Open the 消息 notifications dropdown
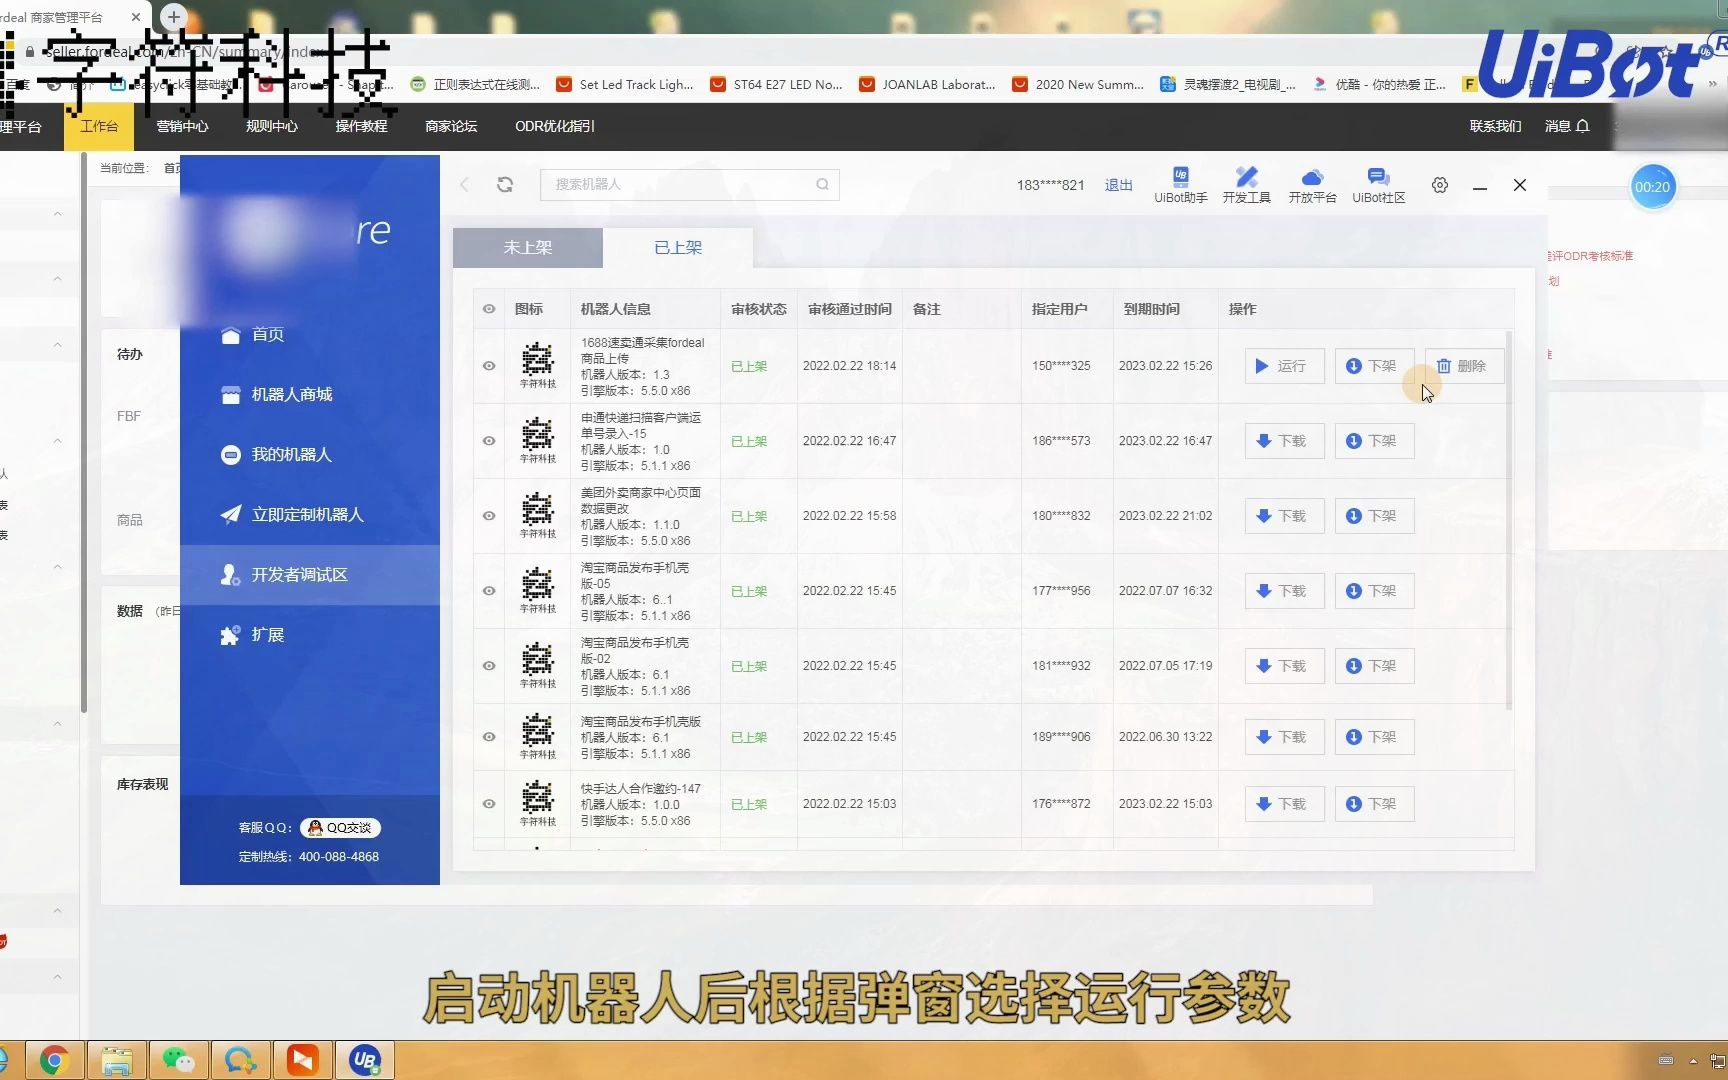This screenshot has width=1728, height=1080. click(x=1566, y=126)
